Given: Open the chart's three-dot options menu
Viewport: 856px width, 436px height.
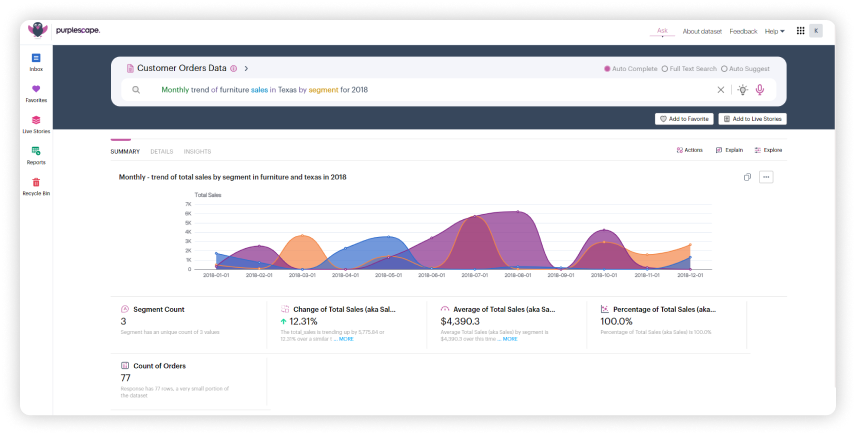Looking at the screenshot, I should tap(766, 177).
